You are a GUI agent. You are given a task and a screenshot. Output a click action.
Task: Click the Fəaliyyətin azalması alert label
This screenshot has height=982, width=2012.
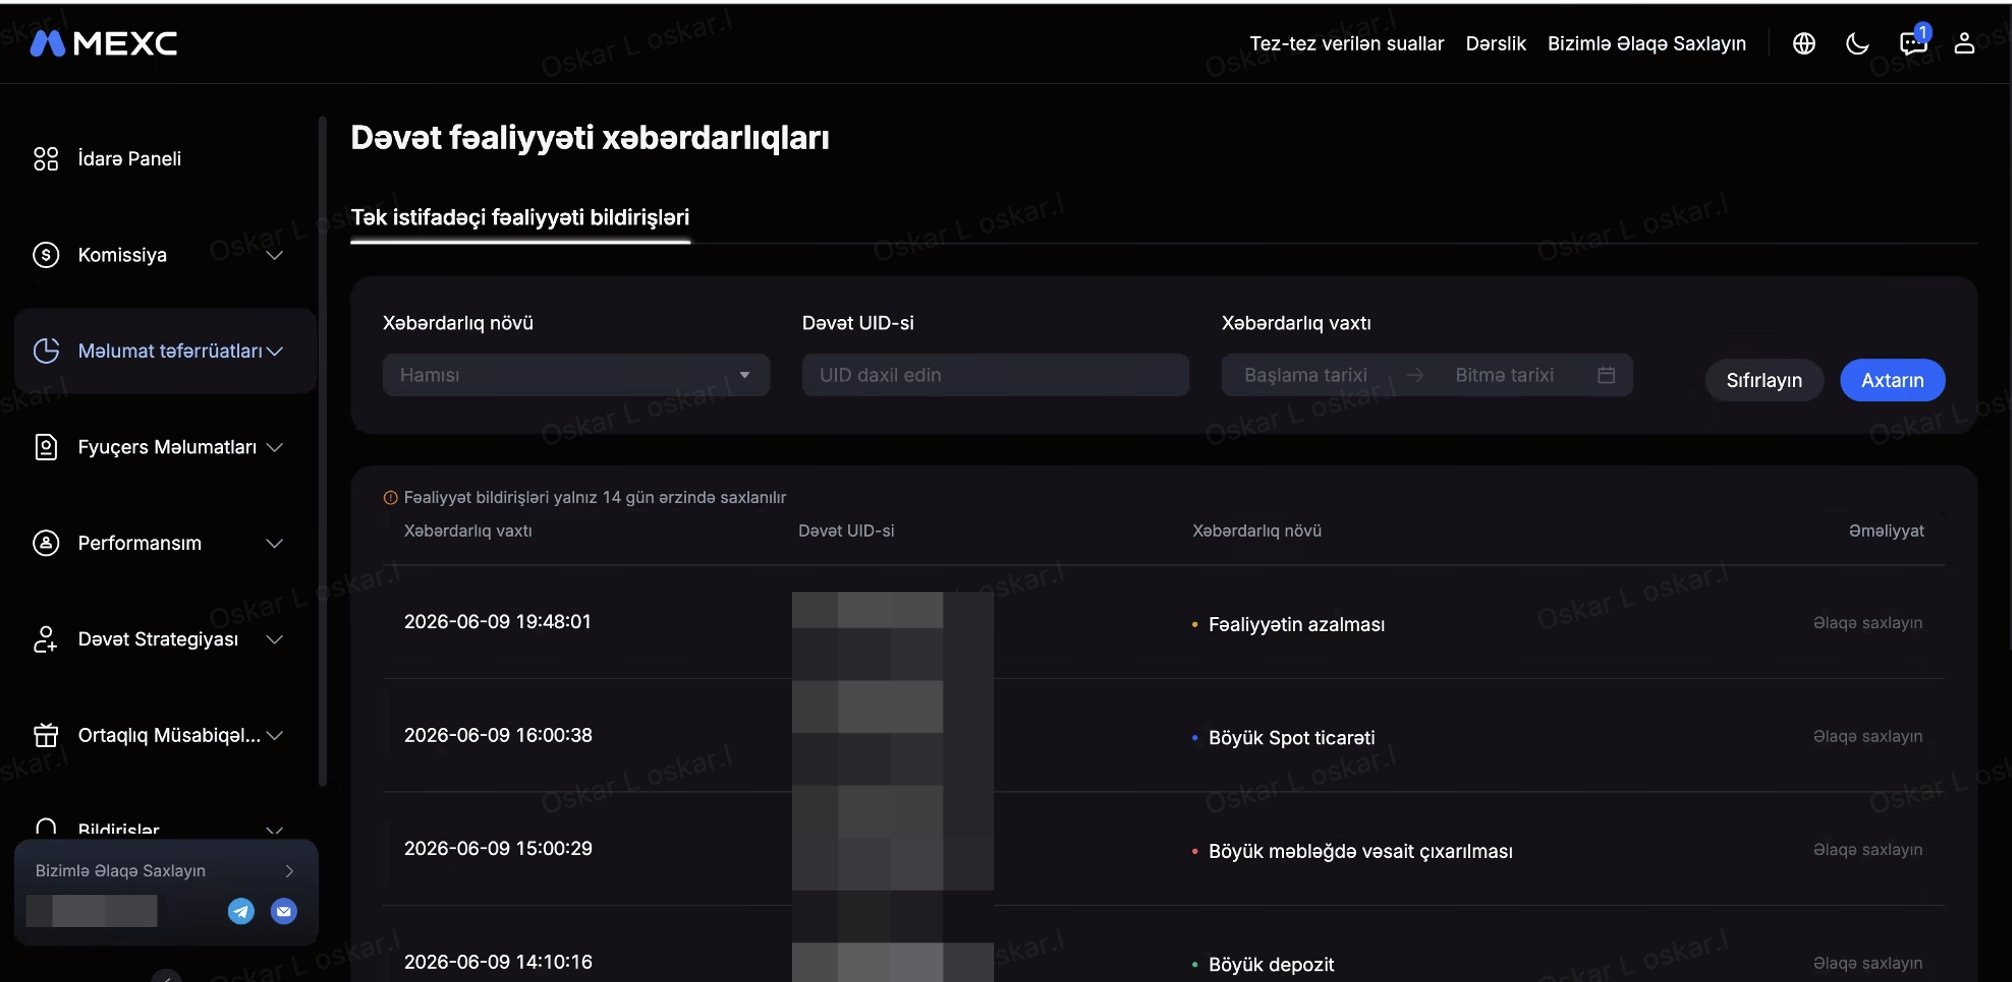1296,624
